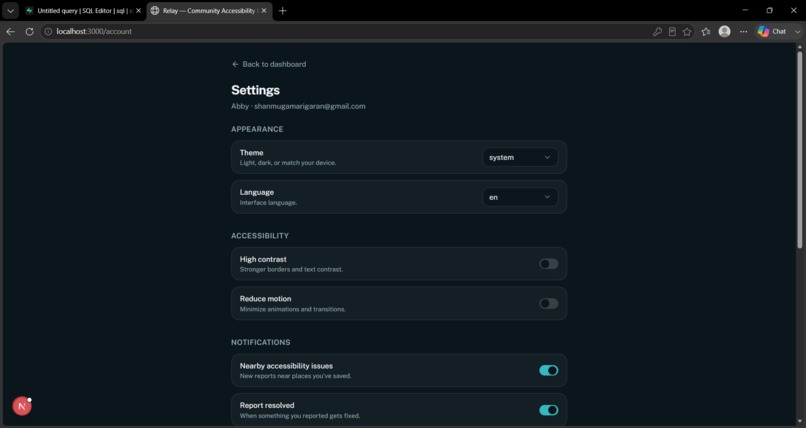The height and width of the screenshot is (428, 806).
Task: Click the Back to dashboard link
Action: (x=269, y=64)
